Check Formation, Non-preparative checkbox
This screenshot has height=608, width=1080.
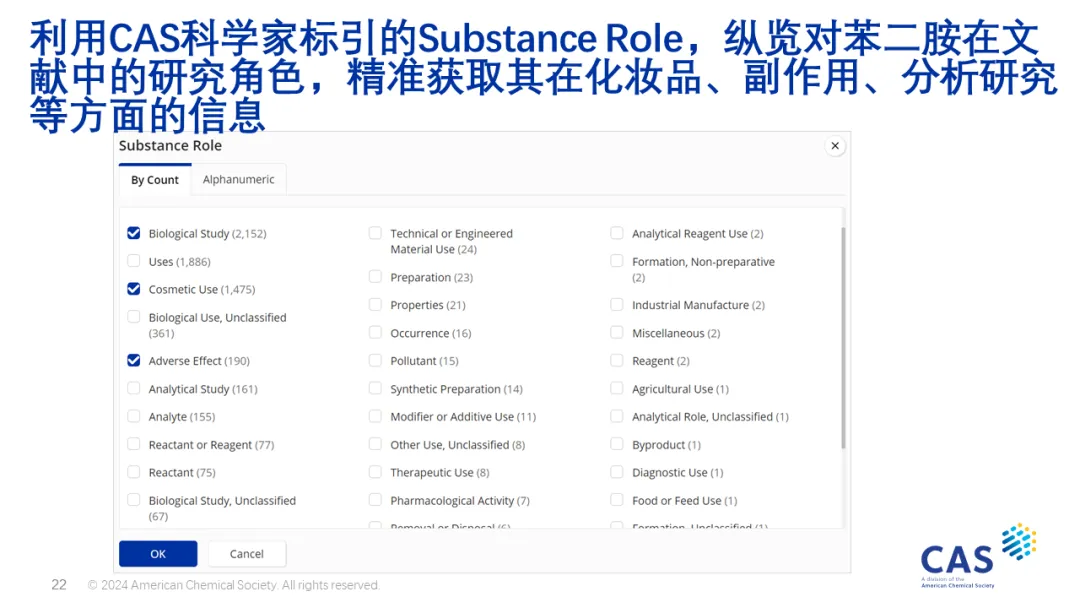617,261
